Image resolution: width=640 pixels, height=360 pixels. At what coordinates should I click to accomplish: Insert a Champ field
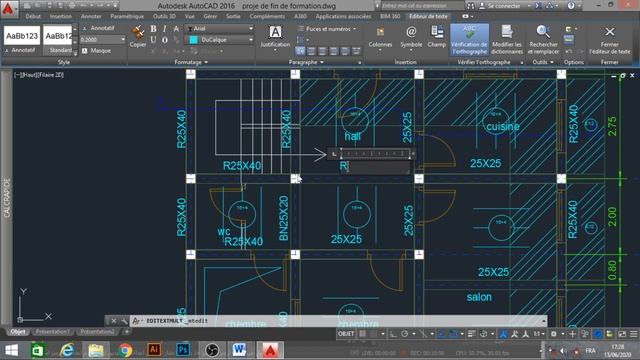click(437, 37)
